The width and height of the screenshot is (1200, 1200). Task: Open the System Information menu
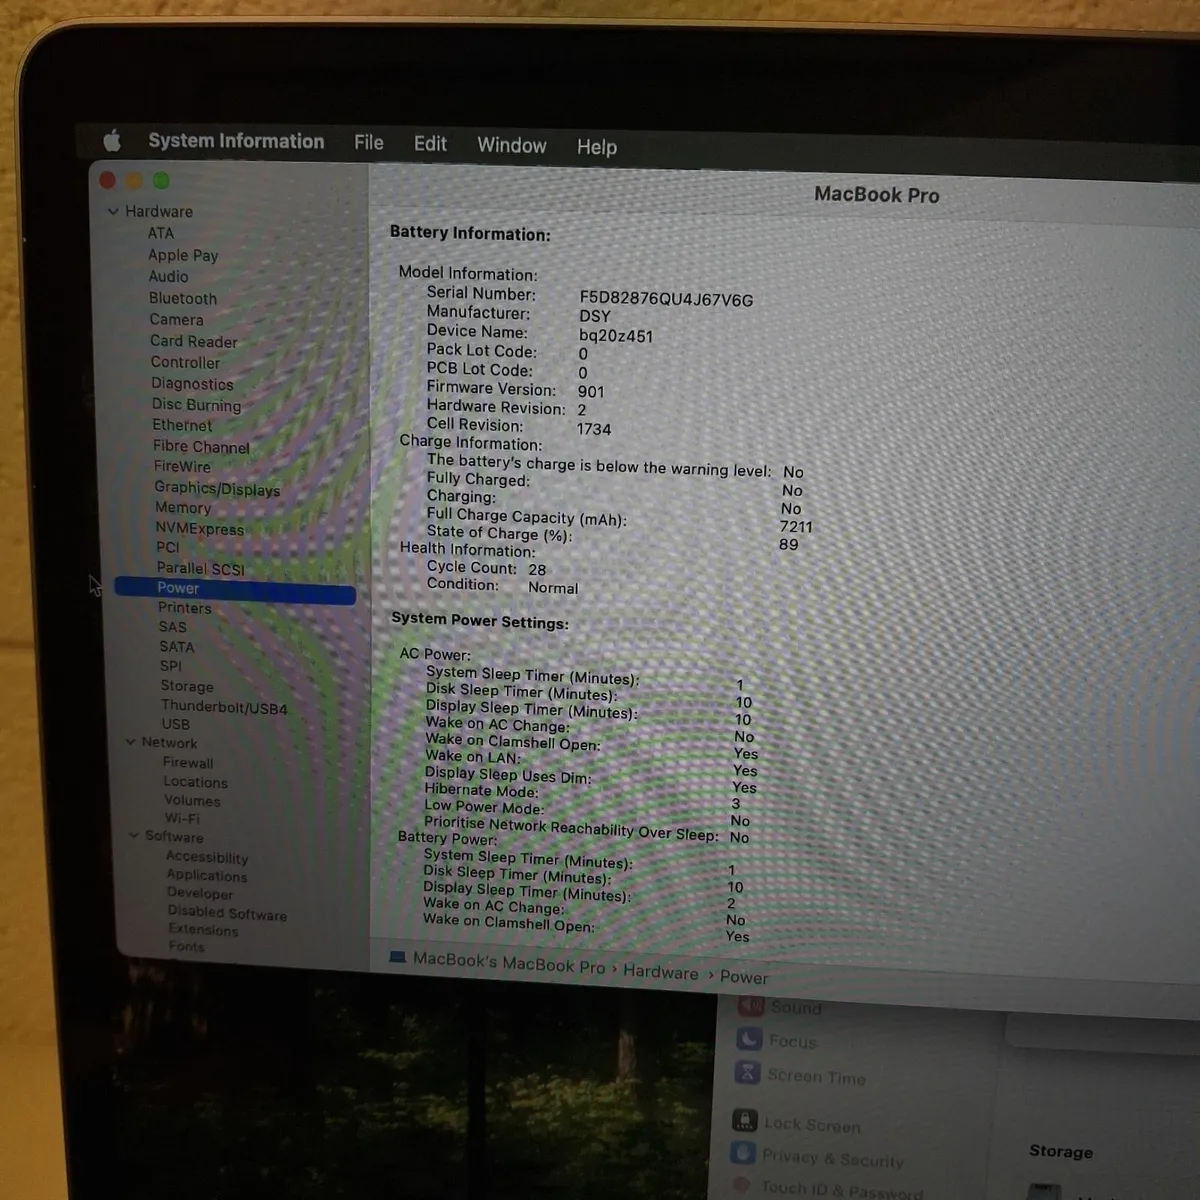coord(236,141)
